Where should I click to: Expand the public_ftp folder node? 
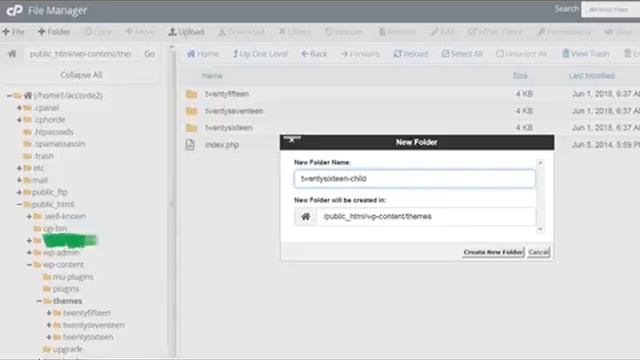coord(19,192)
